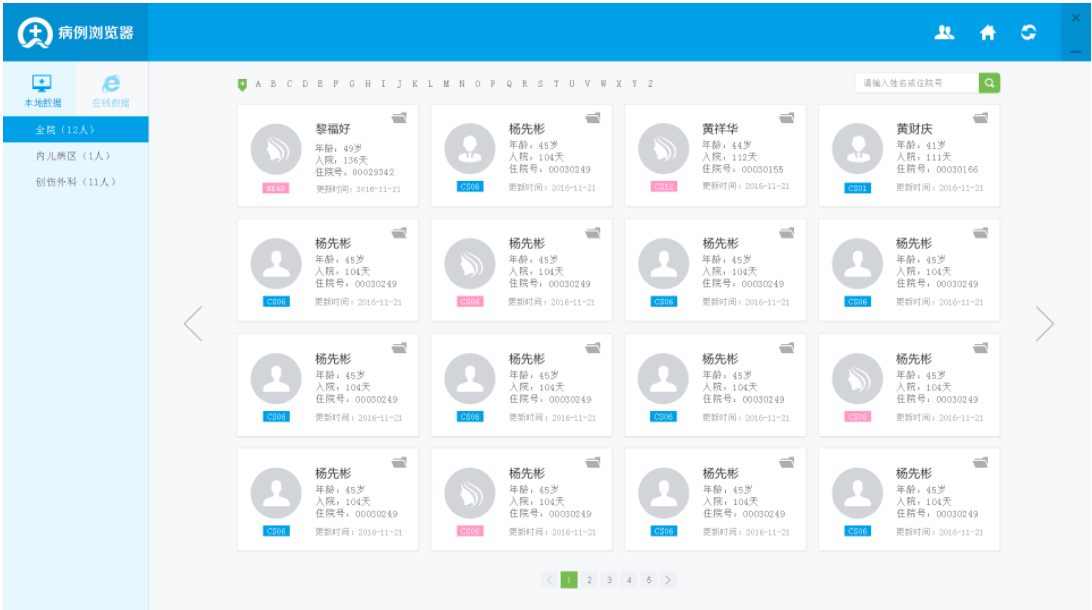Filter patients by letter H
The image size is (1092, 610).
[x=368, y=84]
